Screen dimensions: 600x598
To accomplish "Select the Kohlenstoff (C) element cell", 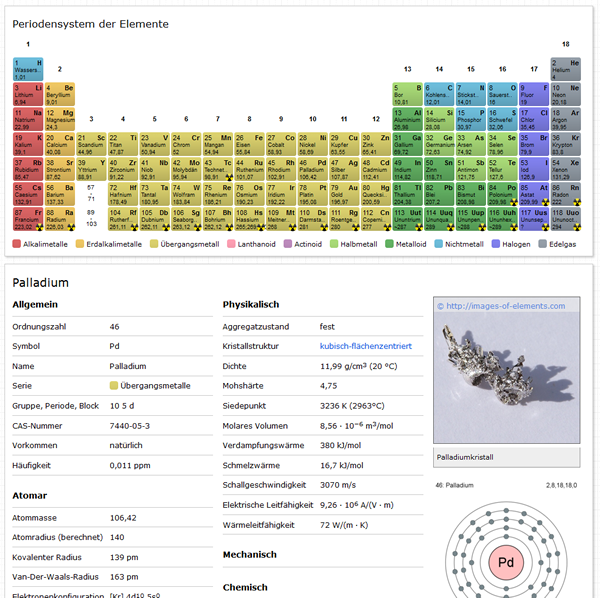I will [439, 94].
